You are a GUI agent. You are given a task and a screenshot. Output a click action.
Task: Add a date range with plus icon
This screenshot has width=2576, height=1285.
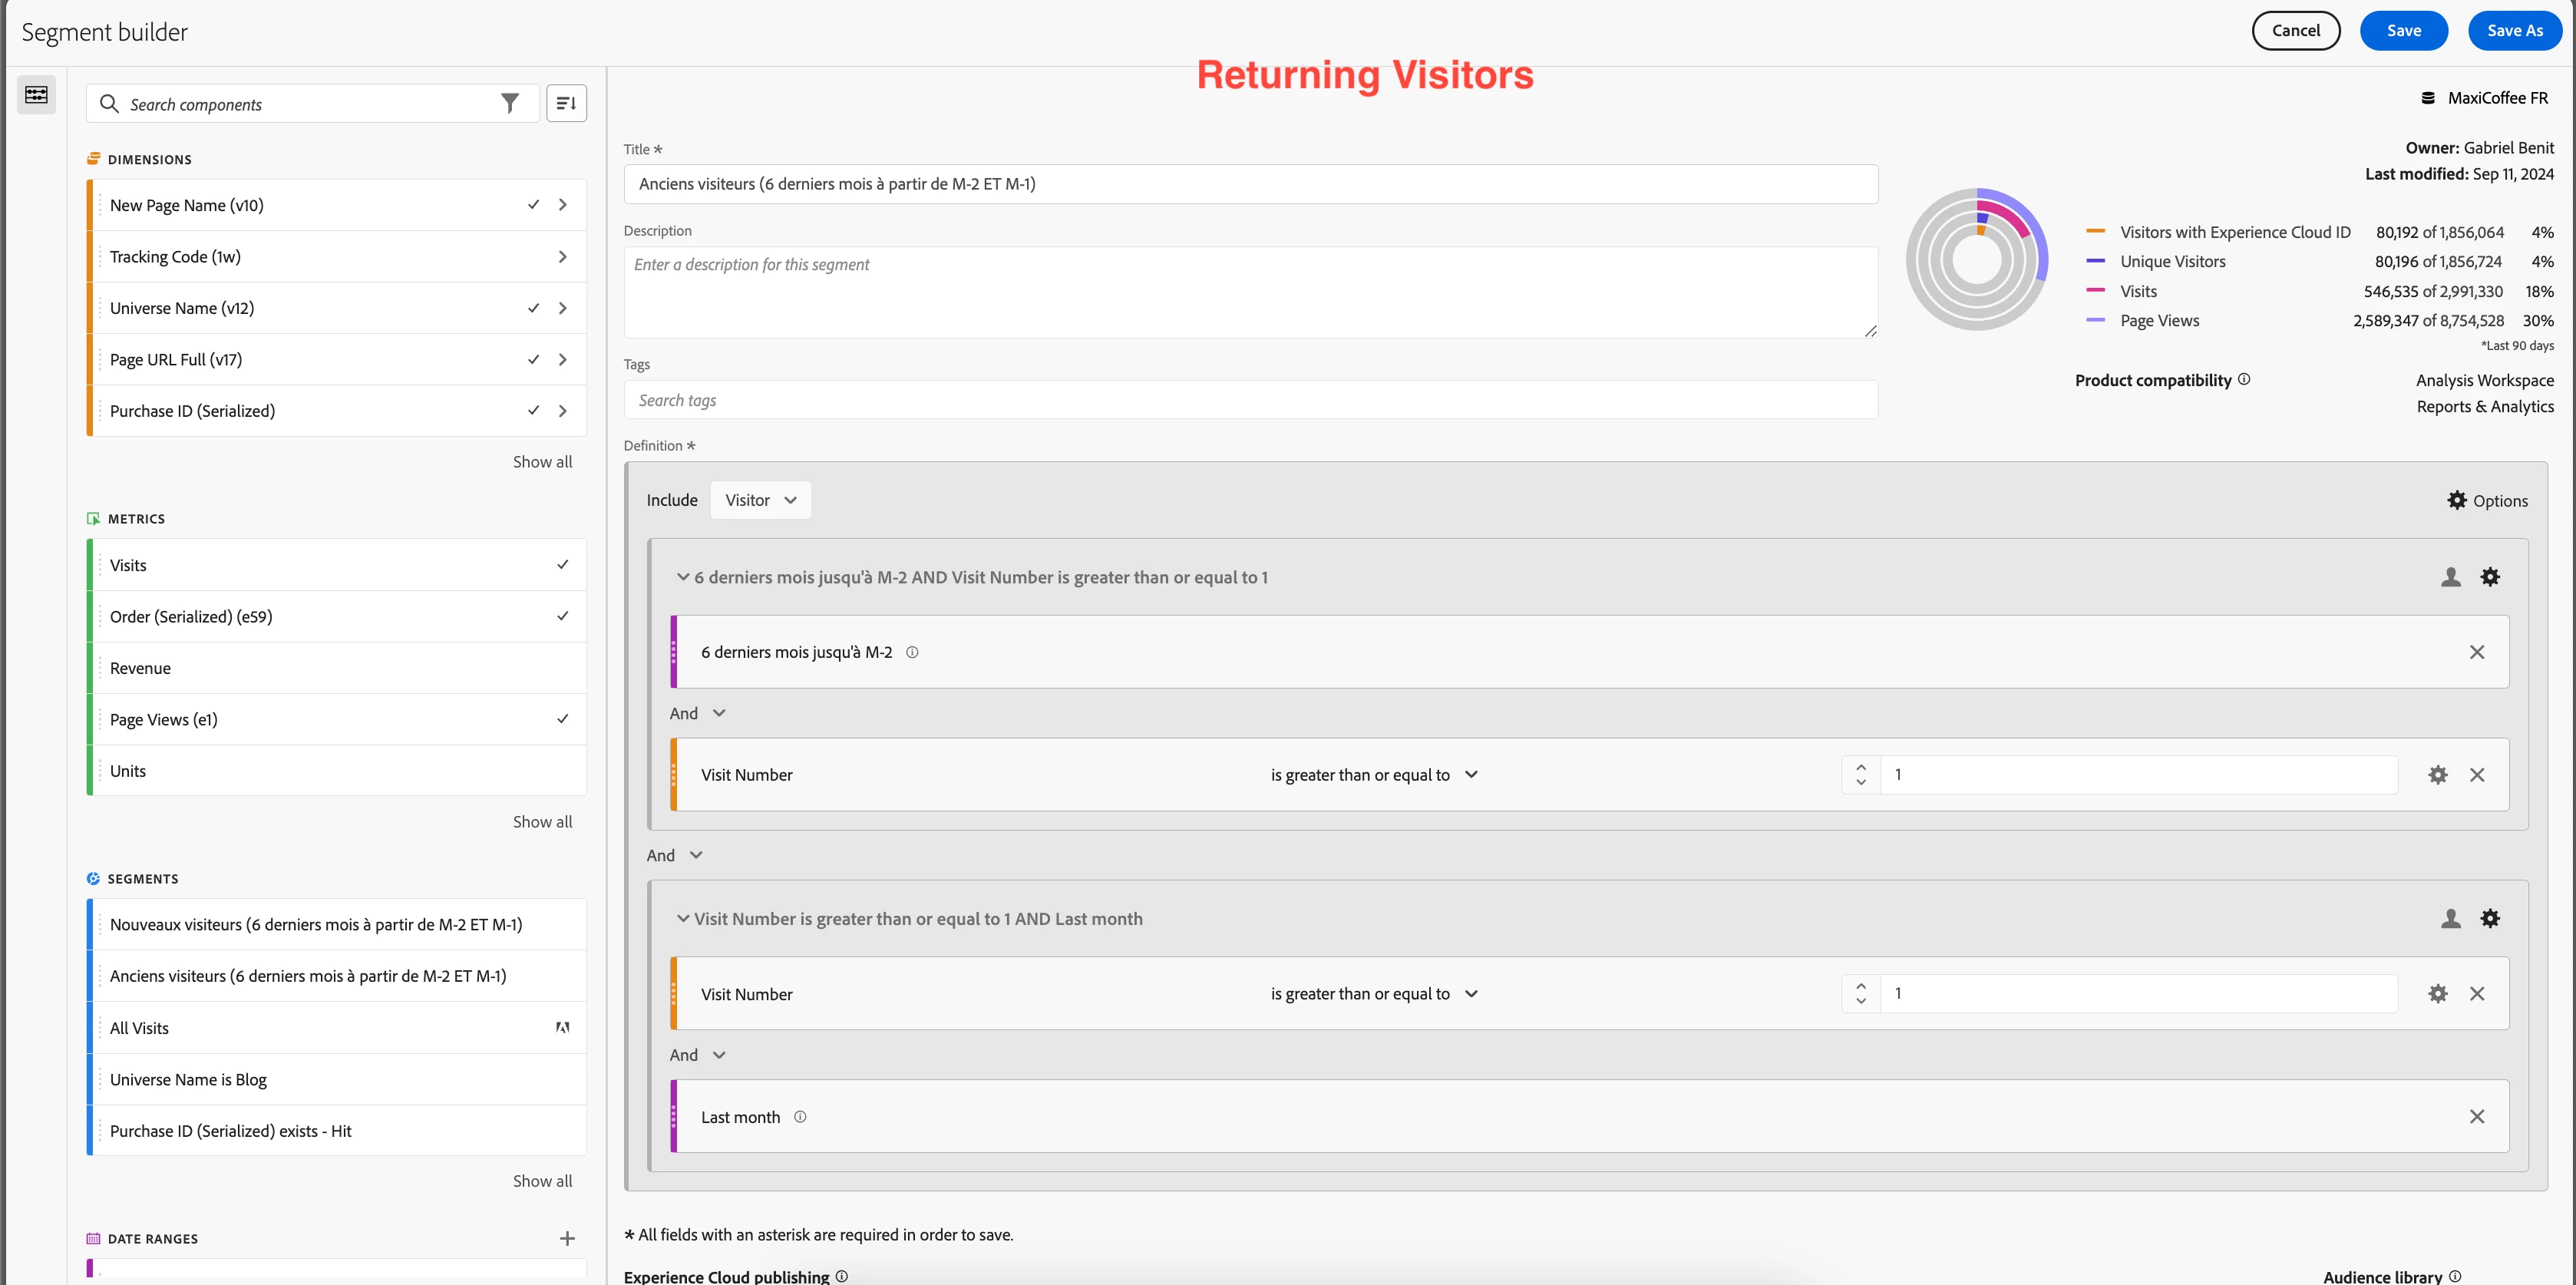pos(567,1238)
